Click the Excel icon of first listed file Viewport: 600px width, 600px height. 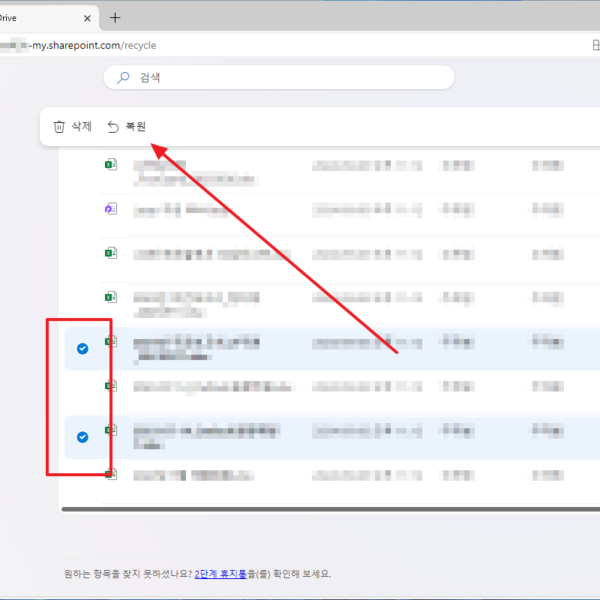click(x=112, y=165)
